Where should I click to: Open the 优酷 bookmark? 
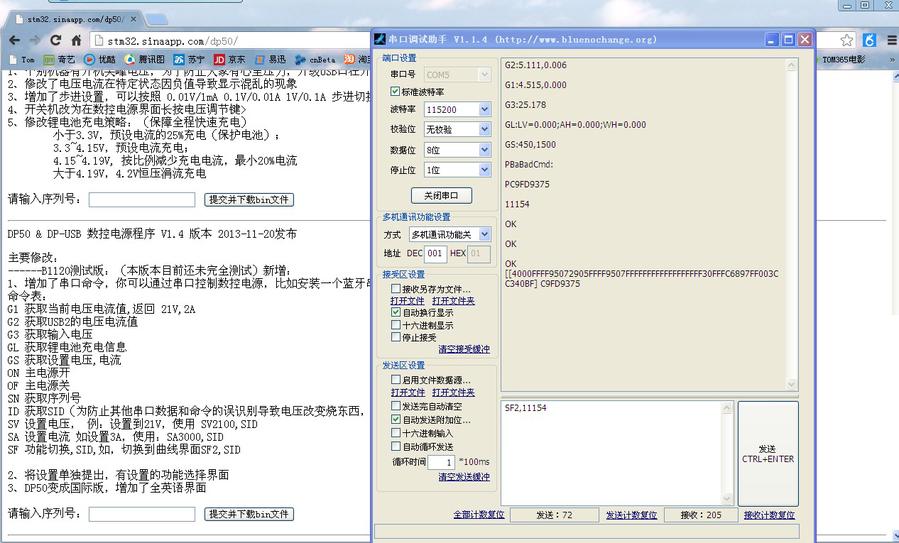tap(100, 60)
